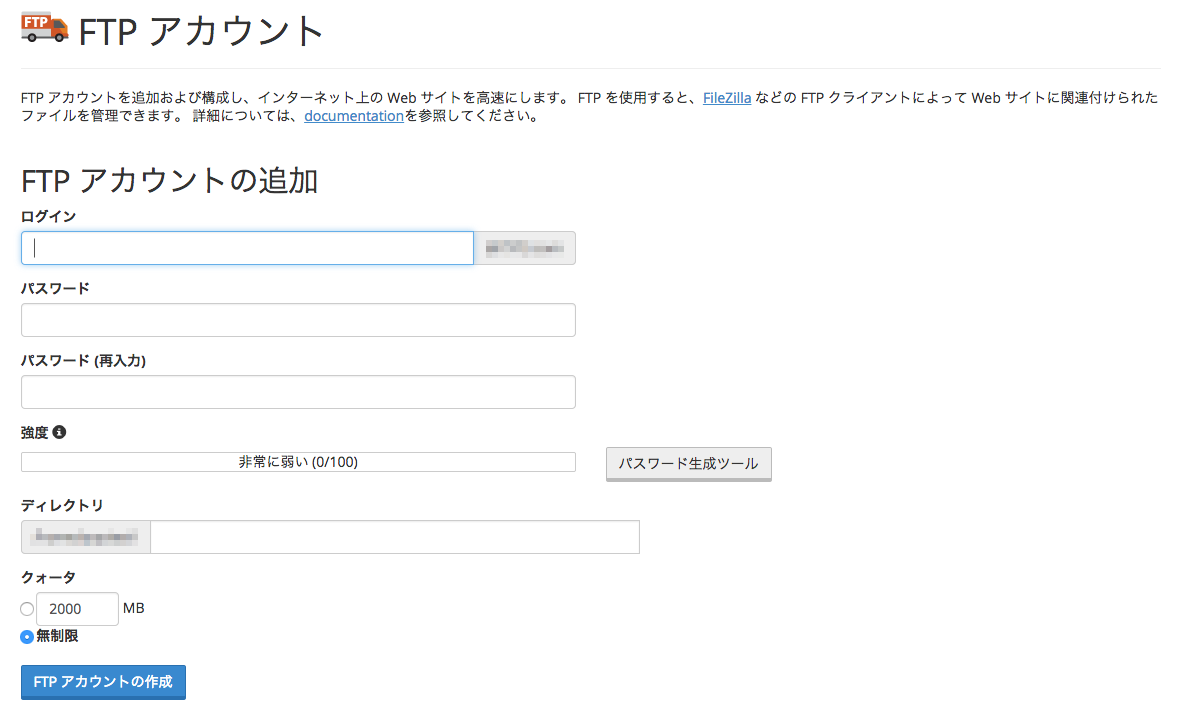Click the blurred prefix box before directory field

click(86, 537)
